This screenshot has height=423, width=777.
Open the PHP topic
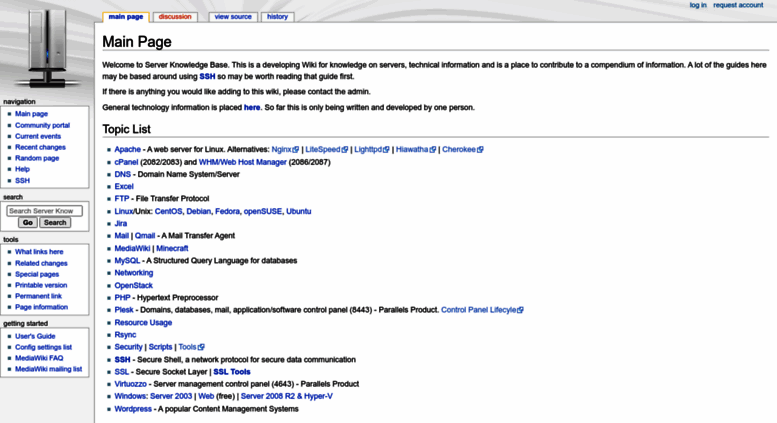coord(122,298)
